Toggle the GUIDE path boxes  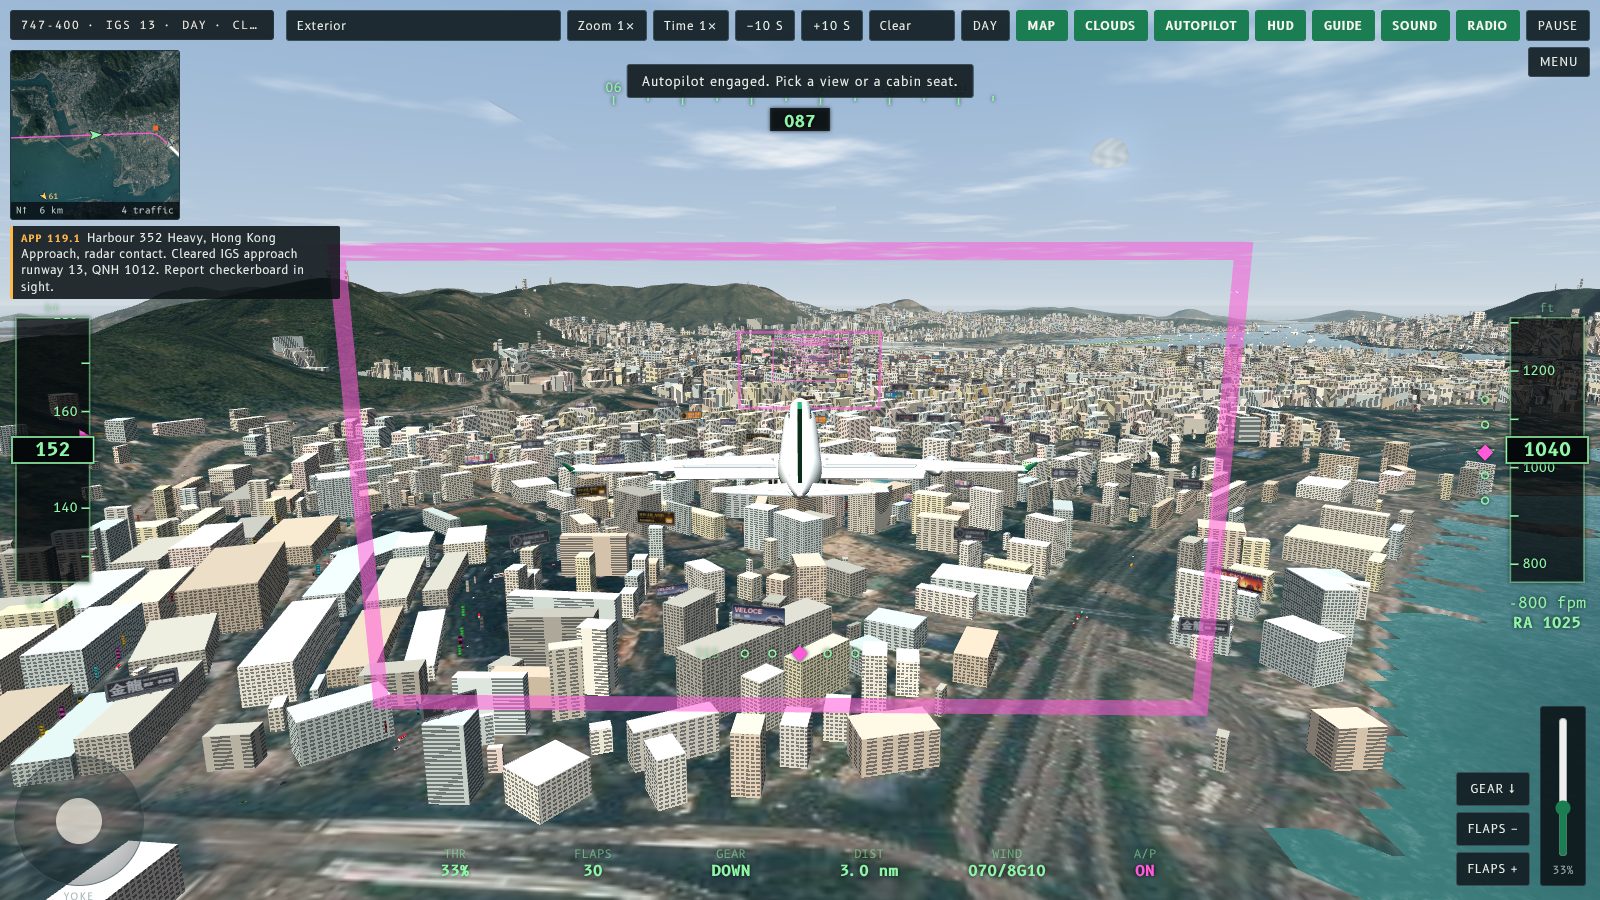1343,25
